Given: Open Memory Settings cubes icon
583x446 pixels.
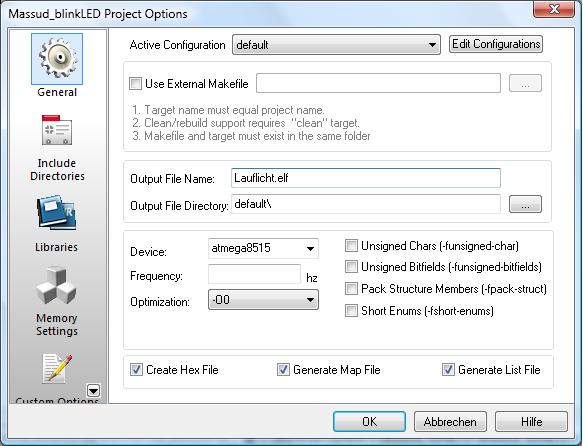Looking at the screenshot, I should click(57, 286).
